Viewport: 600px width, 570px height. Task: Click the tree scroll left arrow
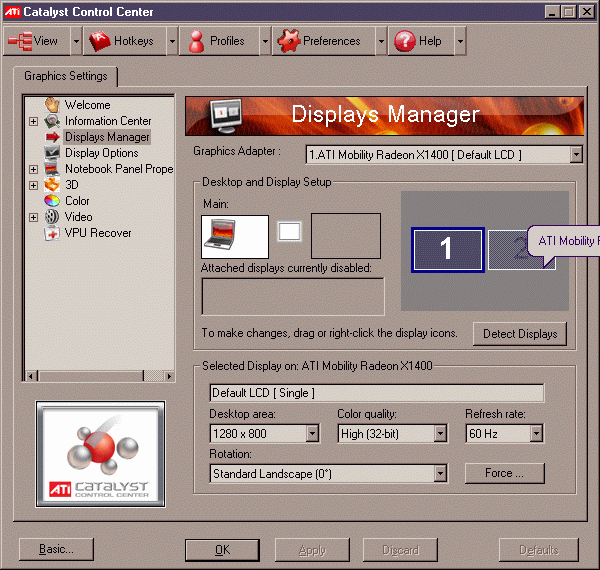pyautogui.click(x=31, y=376)
